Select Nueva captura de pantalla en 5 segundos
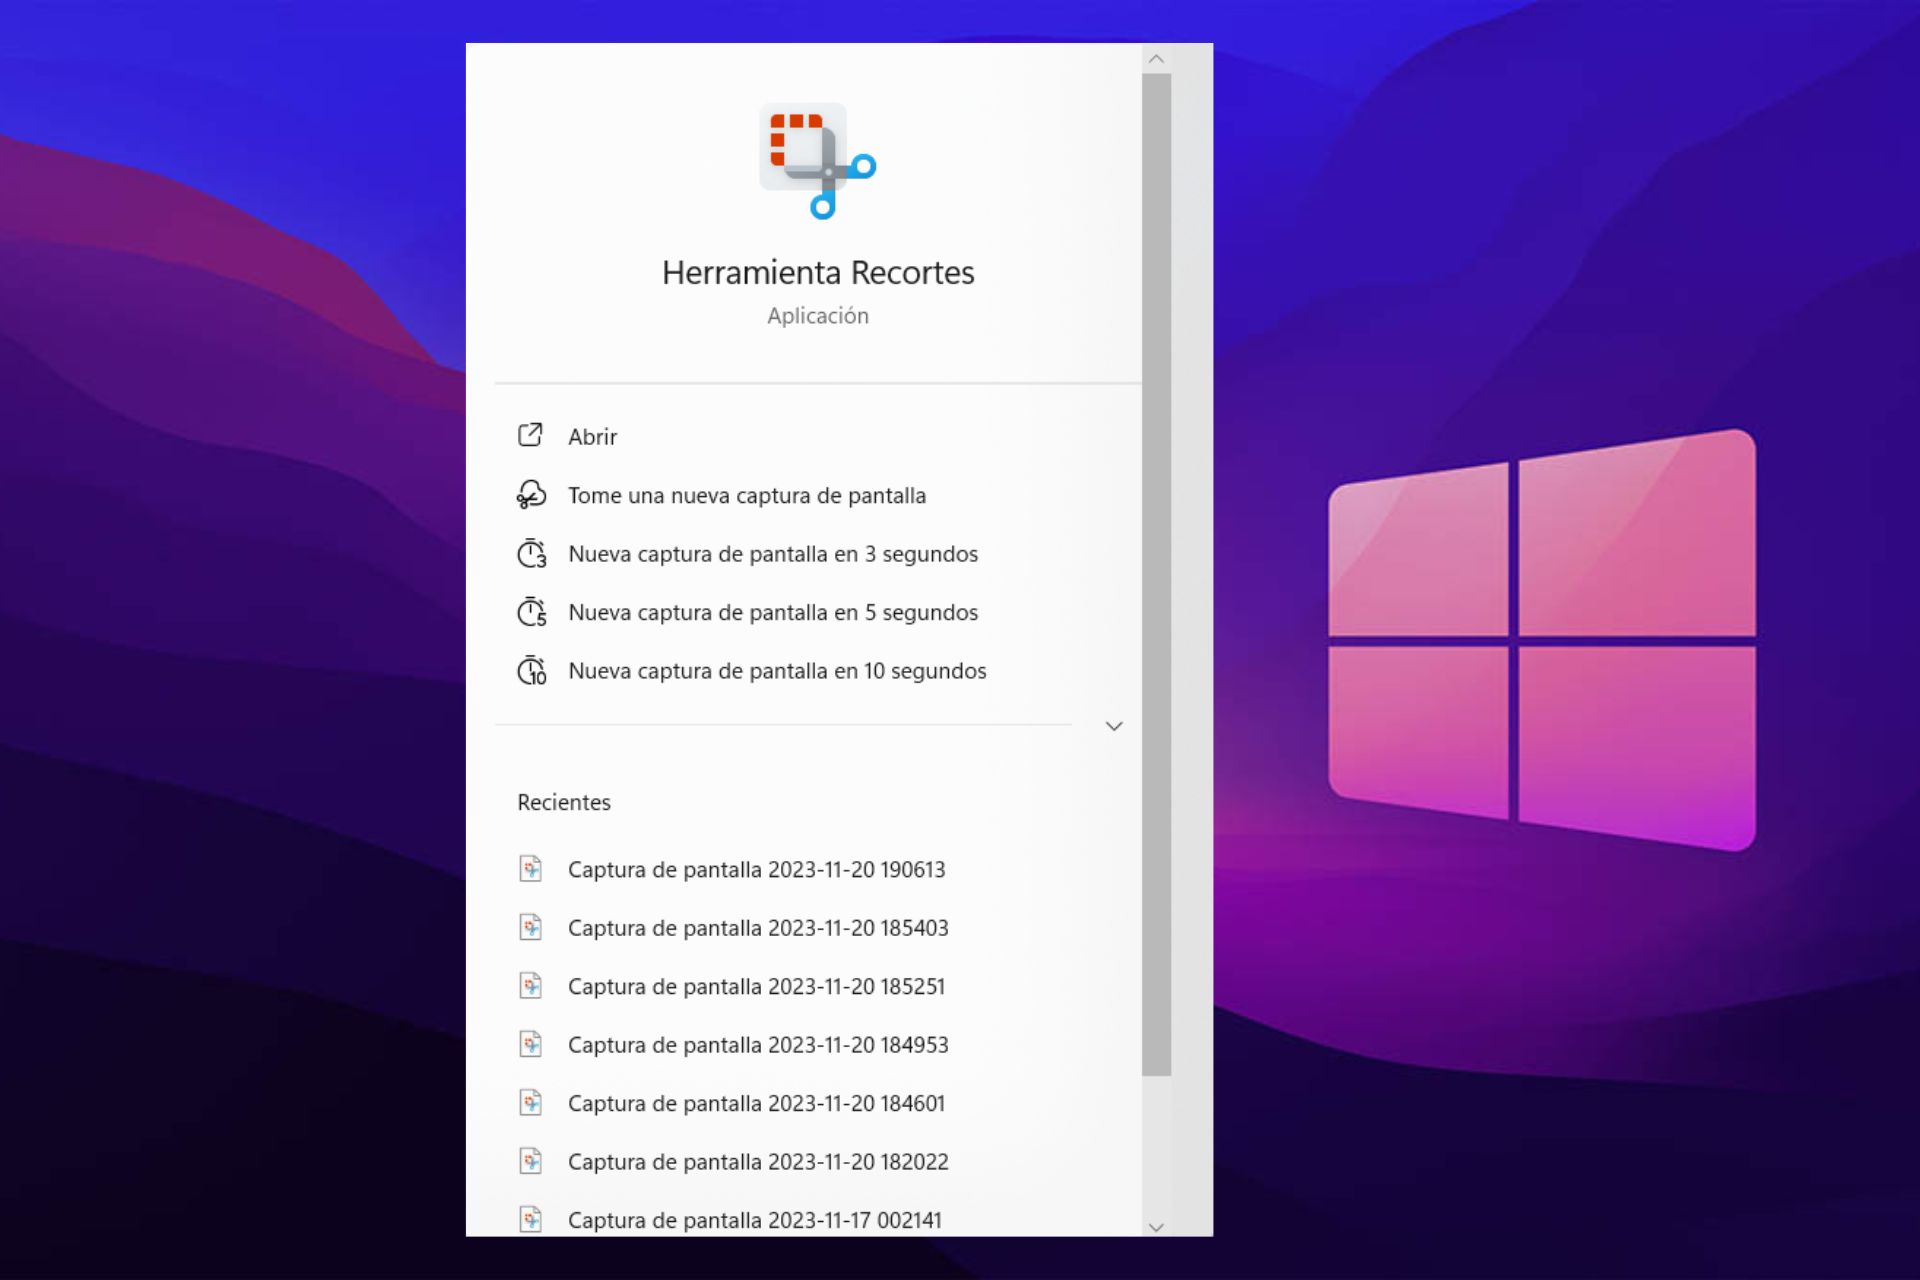This screenshot has height=1280, width=1920. pyautogui.click(x=773, y=612)
